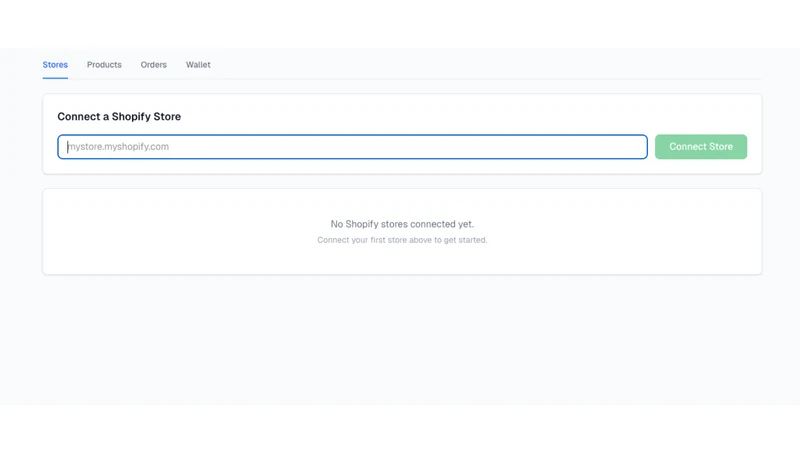Click the Connect Store button

(701, 147)
